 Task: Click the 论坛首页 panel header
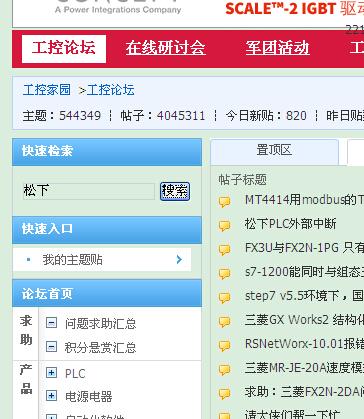point(107,293)
